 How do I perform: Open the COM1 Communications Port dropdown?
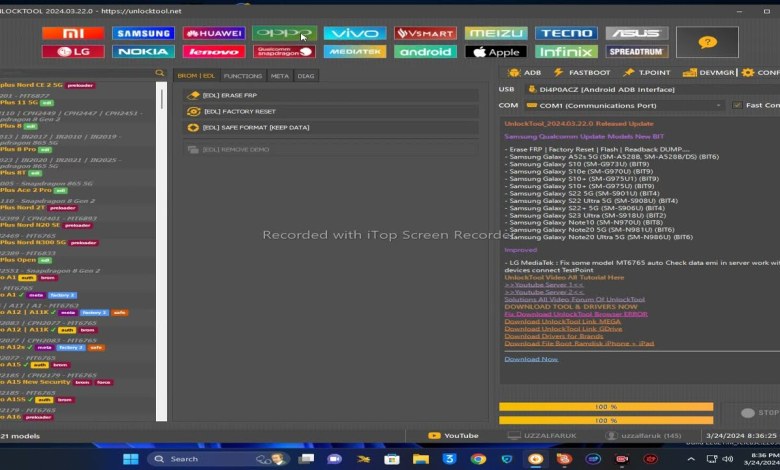[x=624, y=105]
